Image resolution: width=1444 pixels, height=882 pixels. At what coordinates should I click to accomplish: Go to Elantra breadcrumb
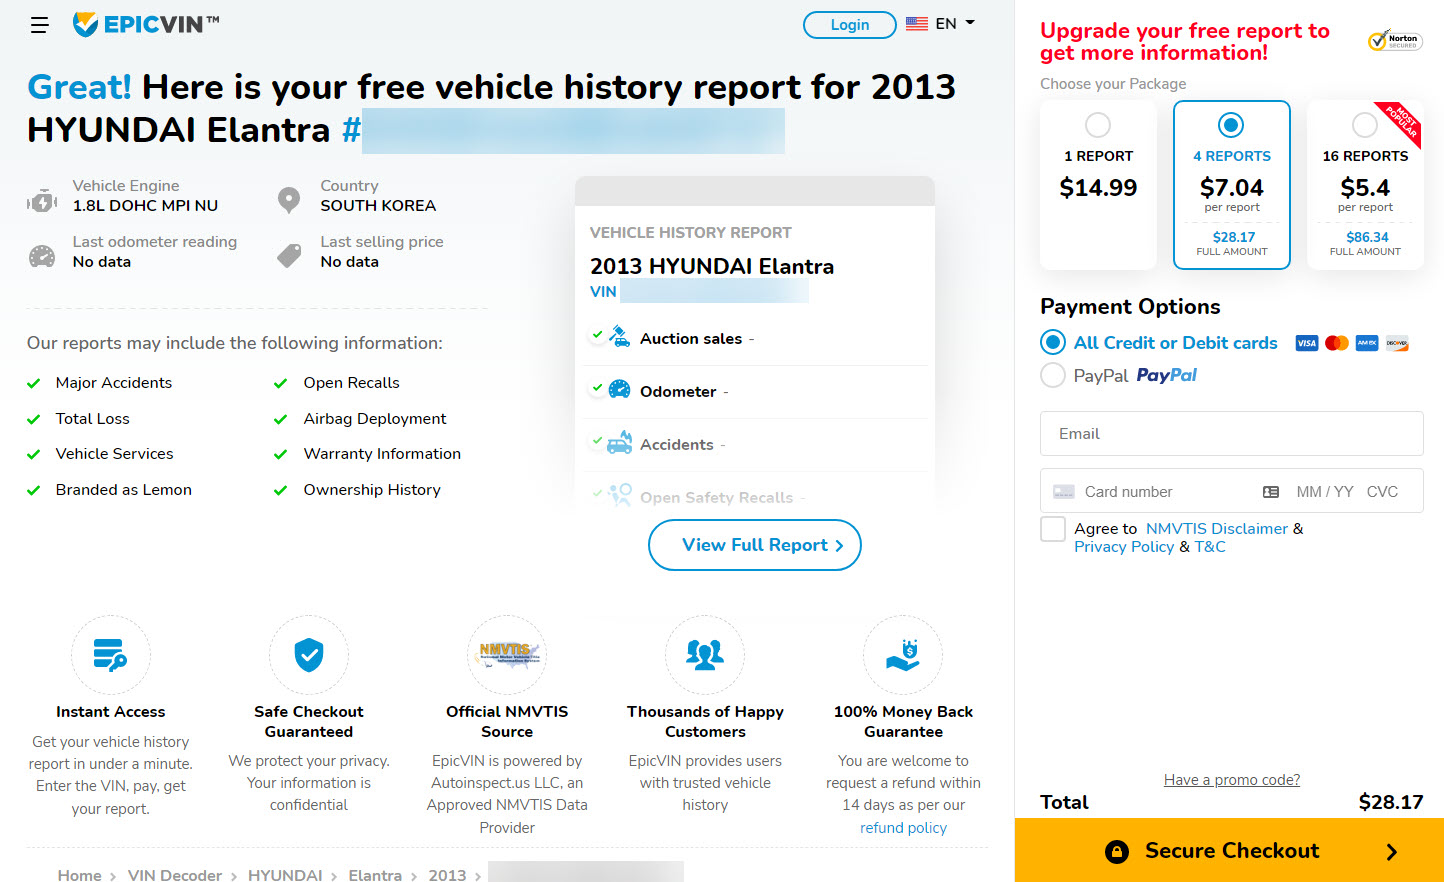pyautogui.click(x=375, y=875)
